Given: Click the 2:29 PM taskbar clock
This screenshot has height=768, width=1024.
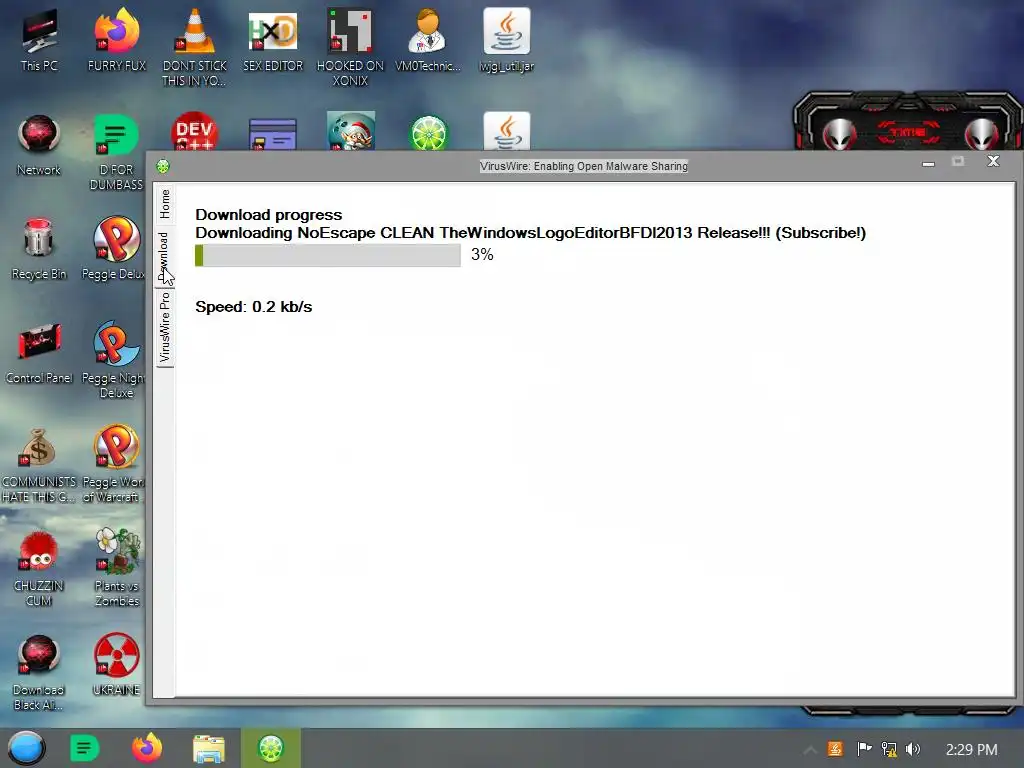Looking at the screenshot, I should point(972,750).
